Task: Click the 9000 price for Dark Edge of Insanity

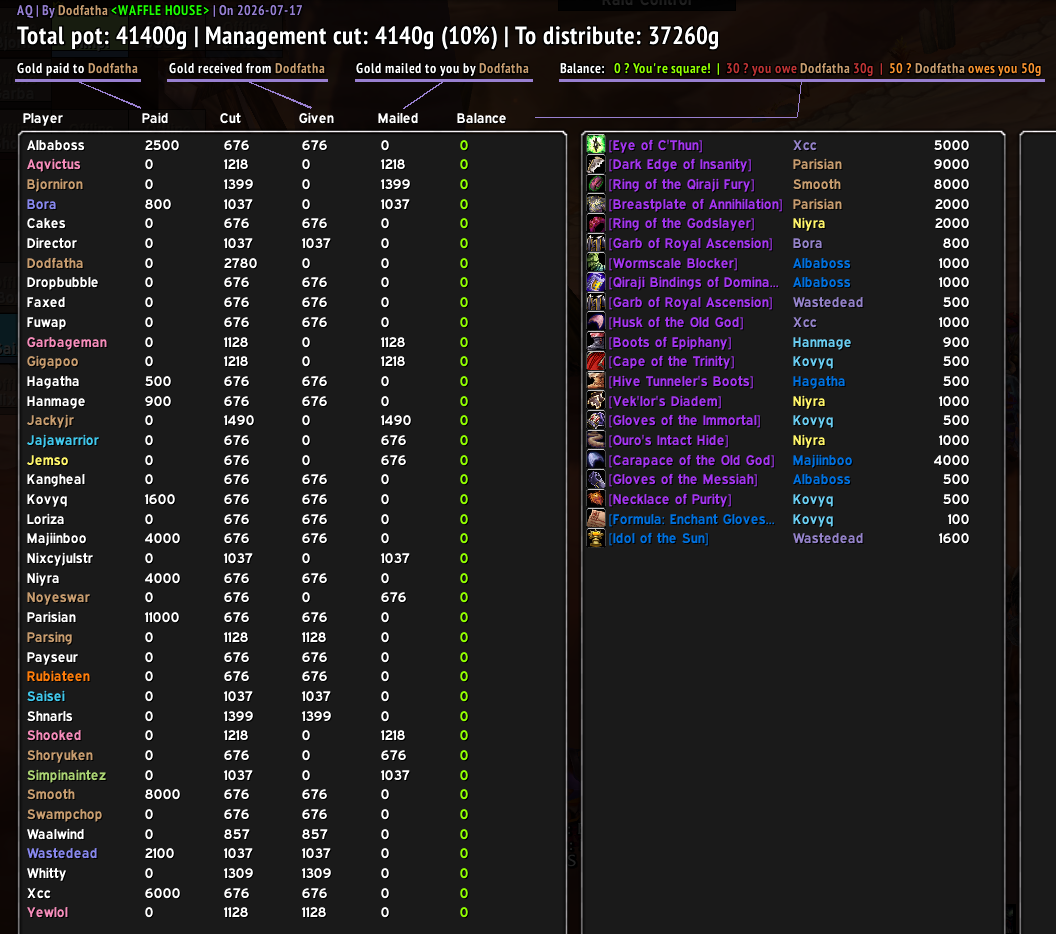Action: coord(952,165)
